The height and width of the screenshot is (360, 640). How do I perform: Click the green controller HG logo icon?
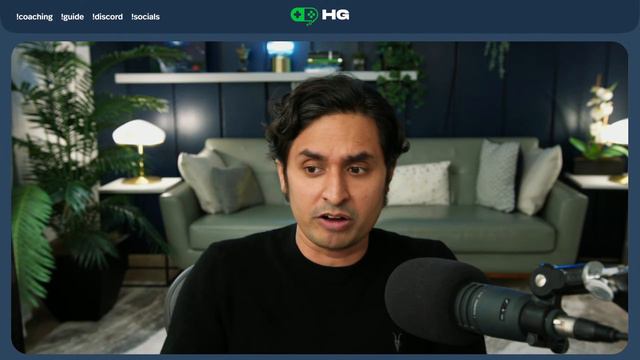pyautogui.click(x=304, y=16)
